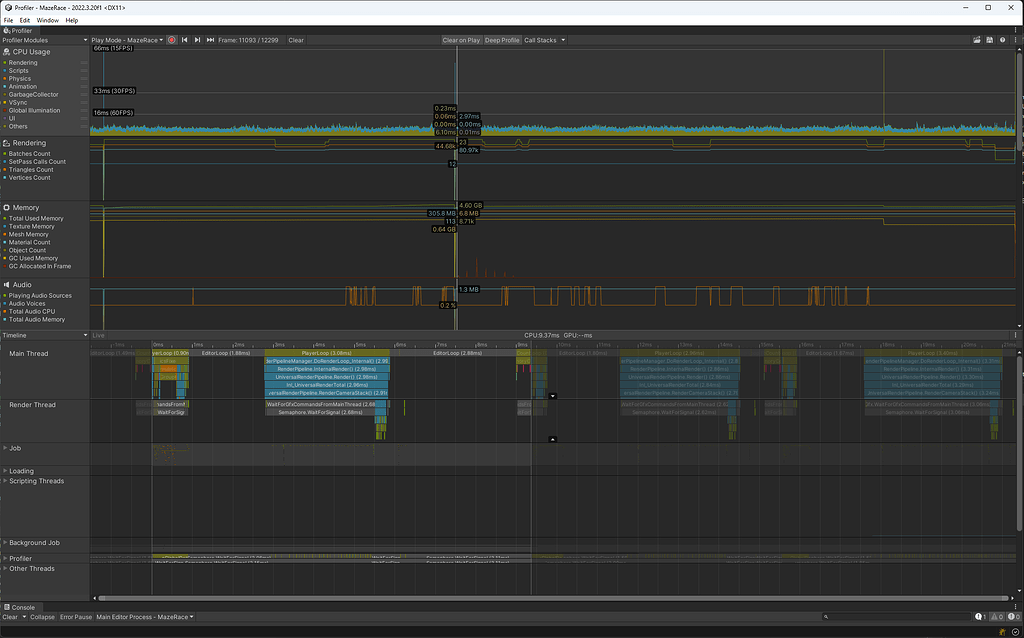Click Collapse in the Console toolbar

[x=42, y=617]
